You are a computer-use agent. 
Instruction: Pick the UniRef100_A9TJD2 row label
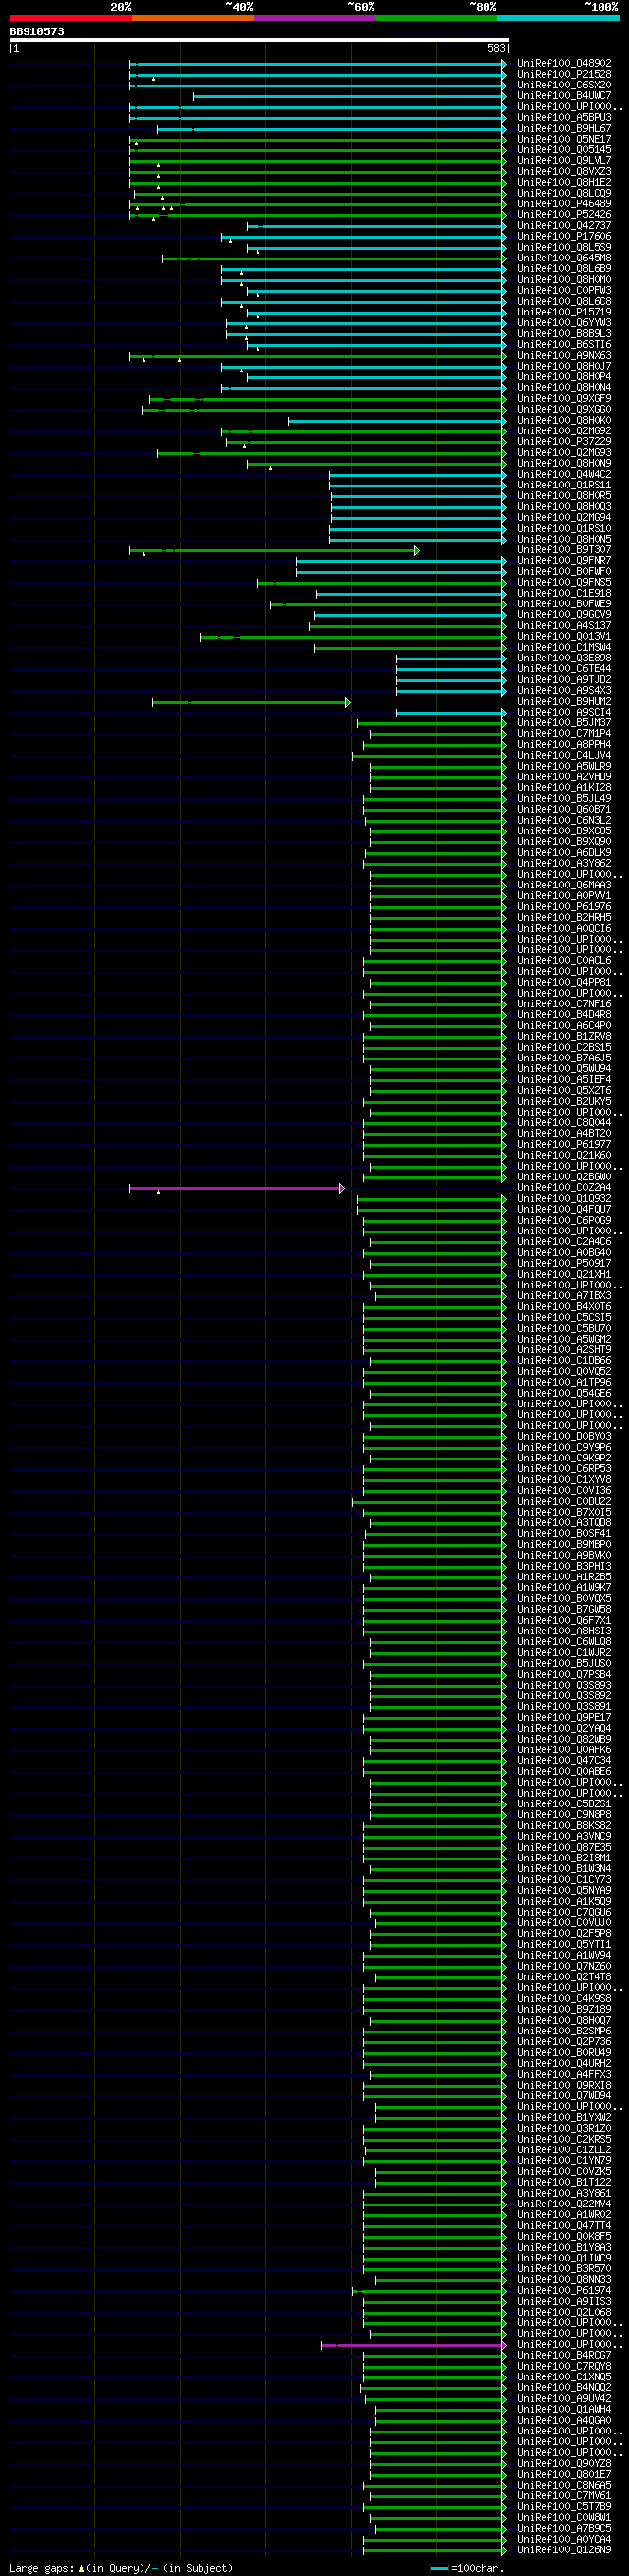pyautogui.click(x=564, y=680)
